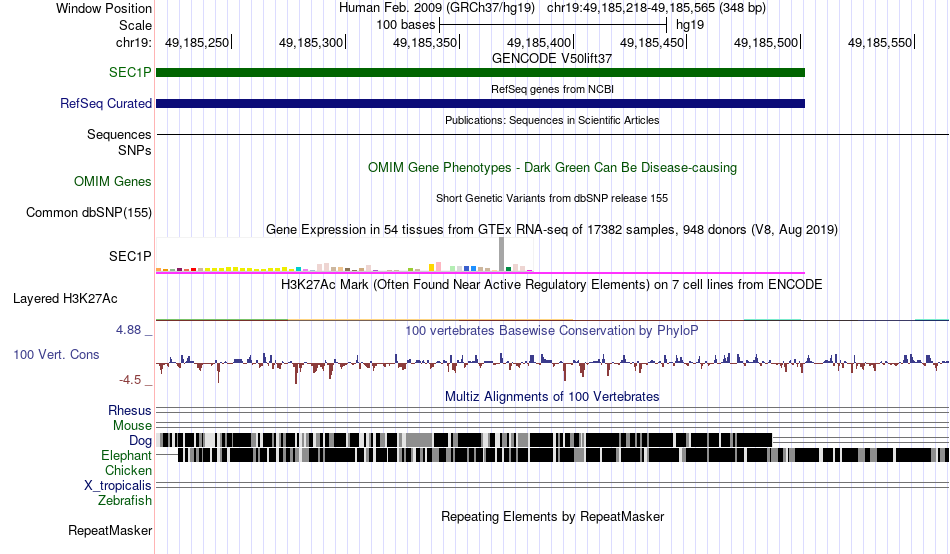Click the 49,185,350 ruler position
Image resolution: width=950 pixels, height=554 pixels.
coord(425,42)
